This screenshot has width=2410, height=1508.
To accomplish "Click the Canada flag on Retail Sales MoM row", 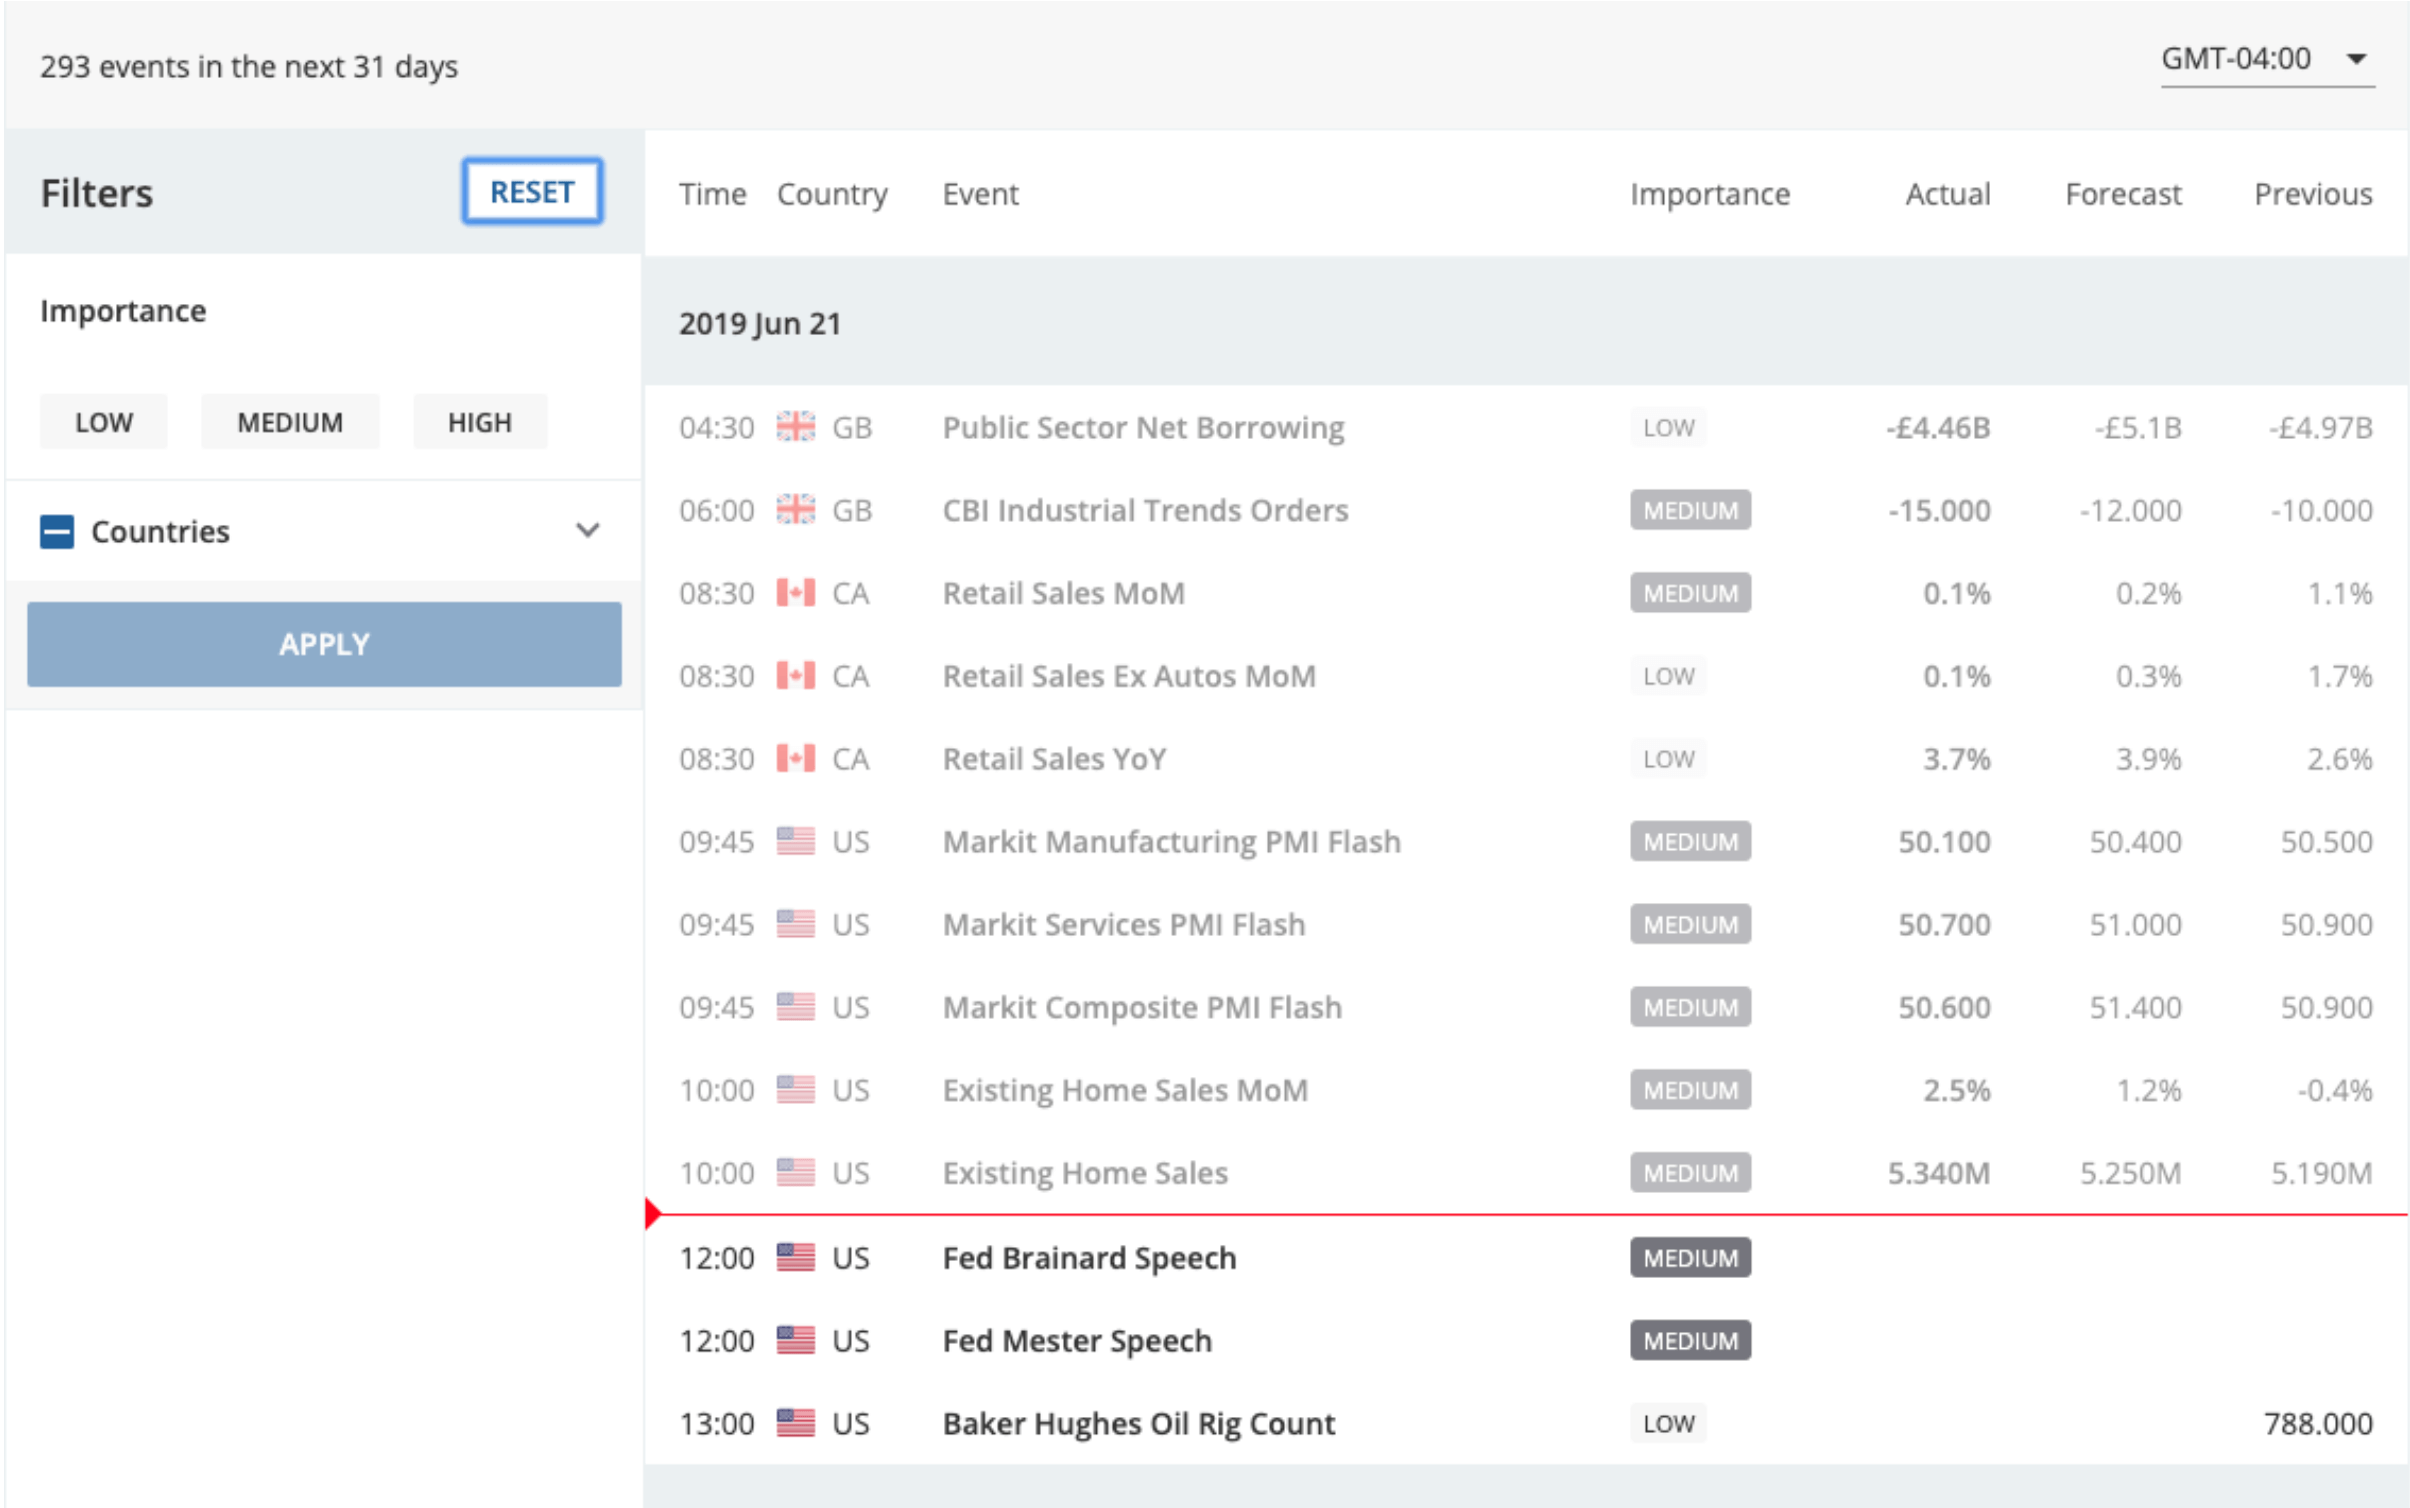I will (x=795, y=593).
